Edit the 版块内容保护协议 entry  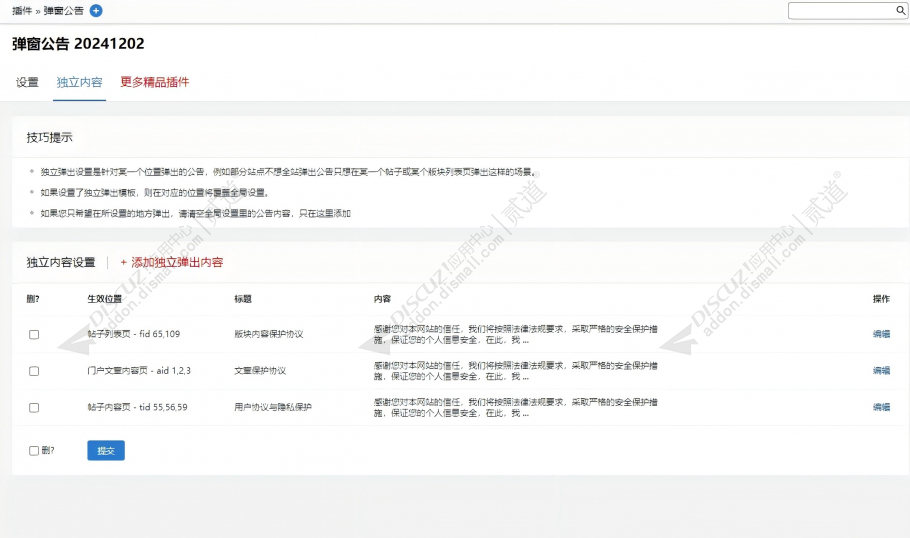point(881,334)
